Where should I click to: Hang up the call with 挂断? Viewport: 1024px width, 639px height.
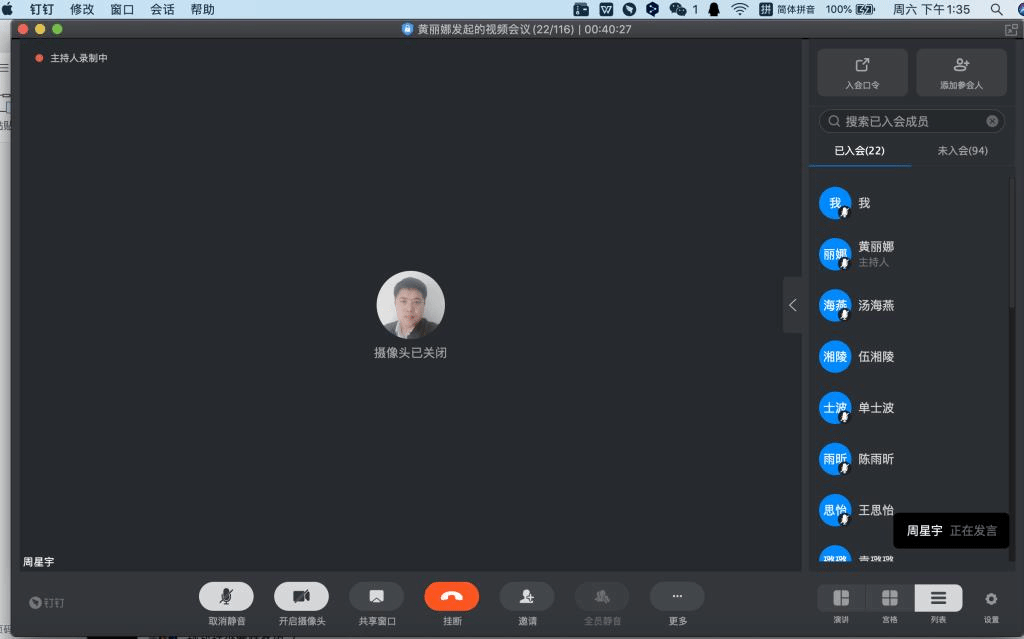tap(451, 597)
